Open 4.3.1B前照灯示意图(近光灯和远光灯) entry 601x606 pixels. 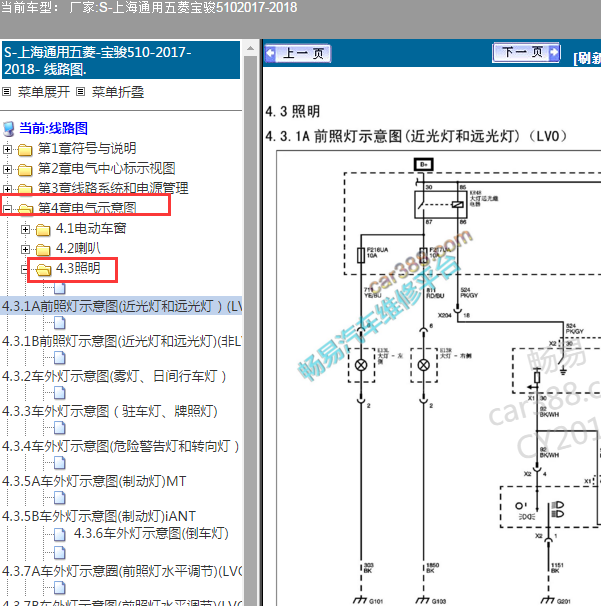121,341
